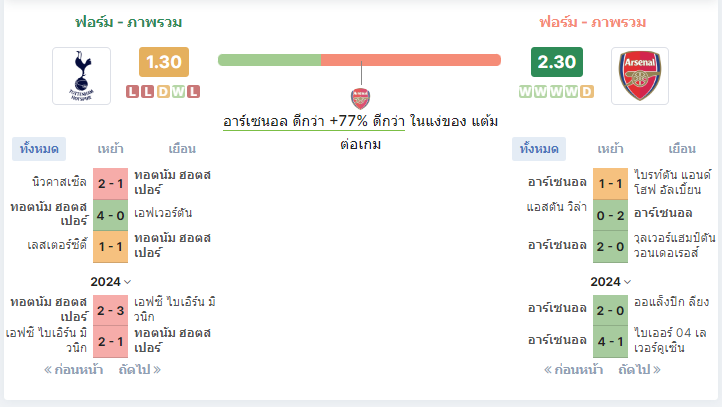The image size is (722, 407).
Task: Click ถัดไป link under Tottenham matches
Action: (x=140, y=370)
